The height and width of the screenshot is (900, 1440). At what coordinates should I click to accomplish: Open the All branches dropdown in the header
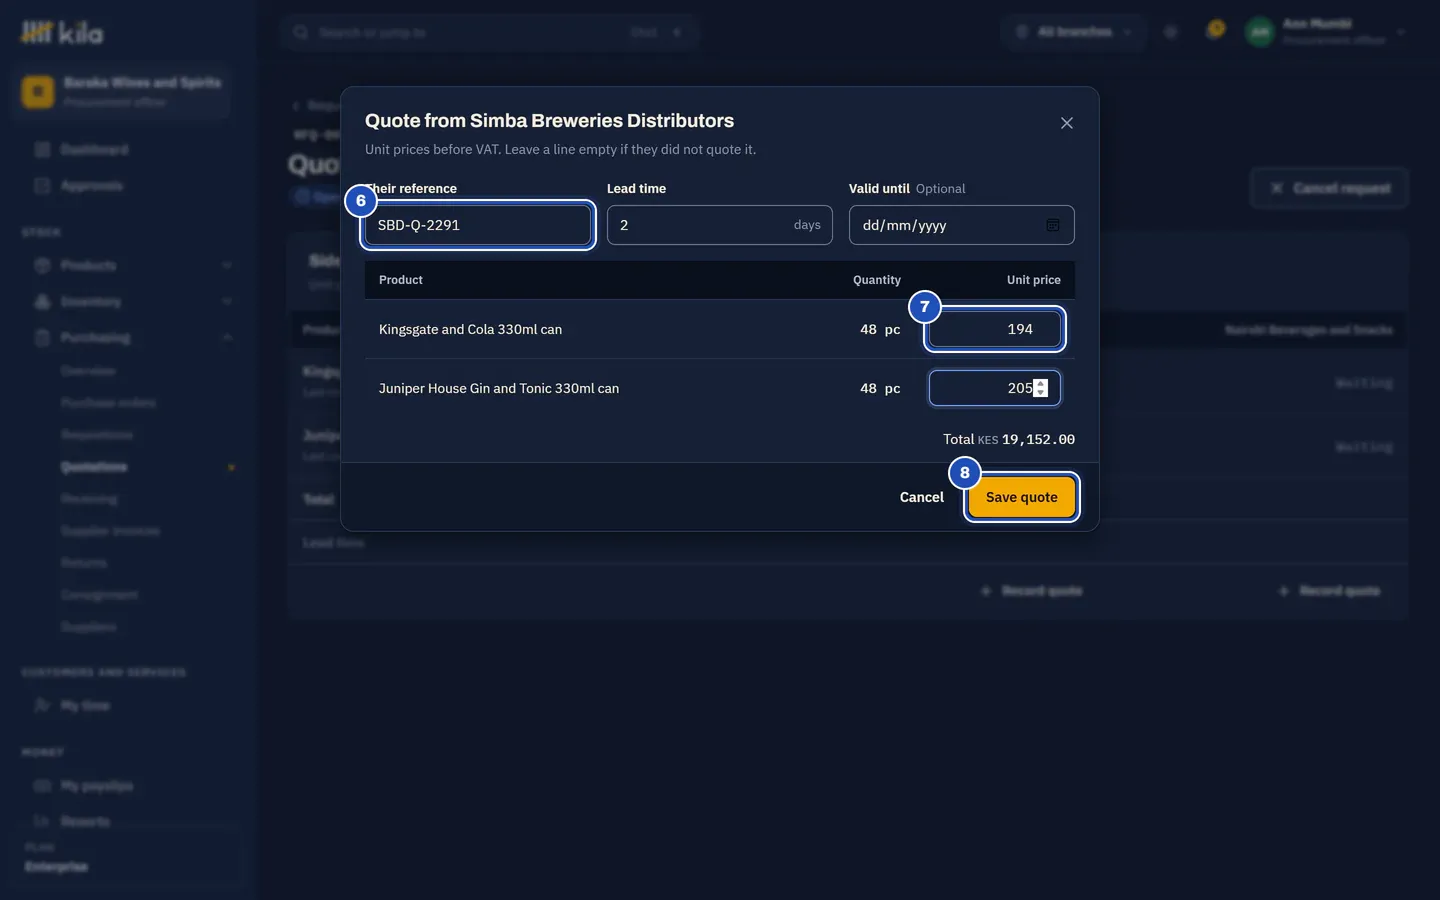click(1074, 32)
